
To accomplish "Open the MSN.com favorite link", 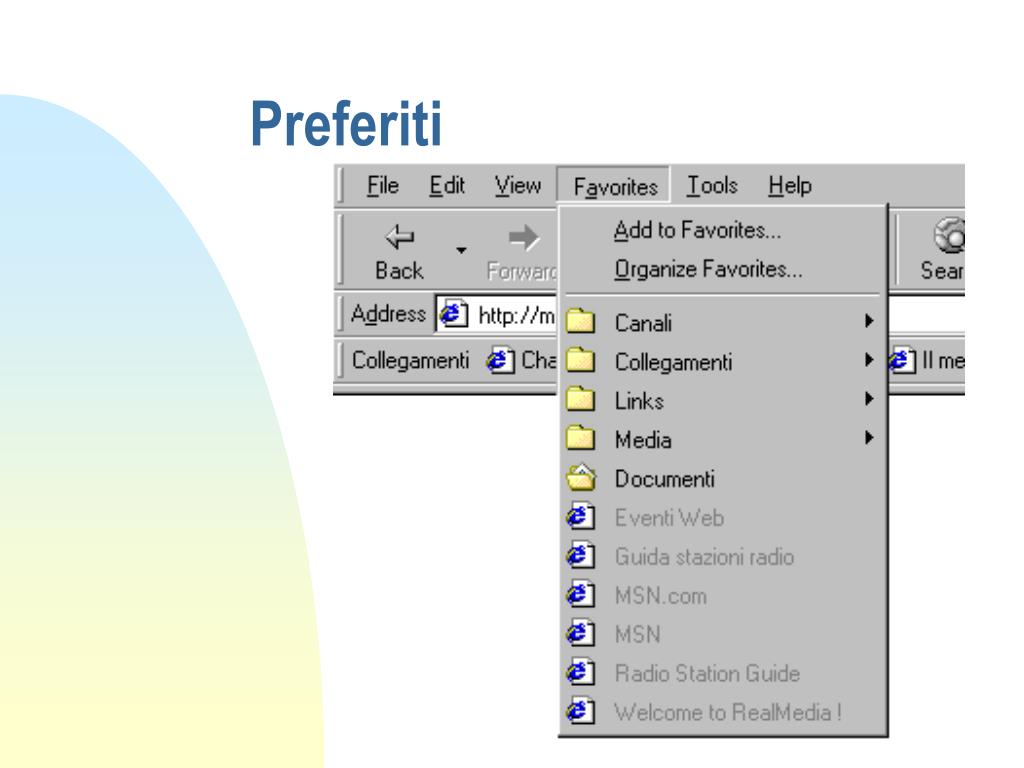I will (x=660, y=596).
